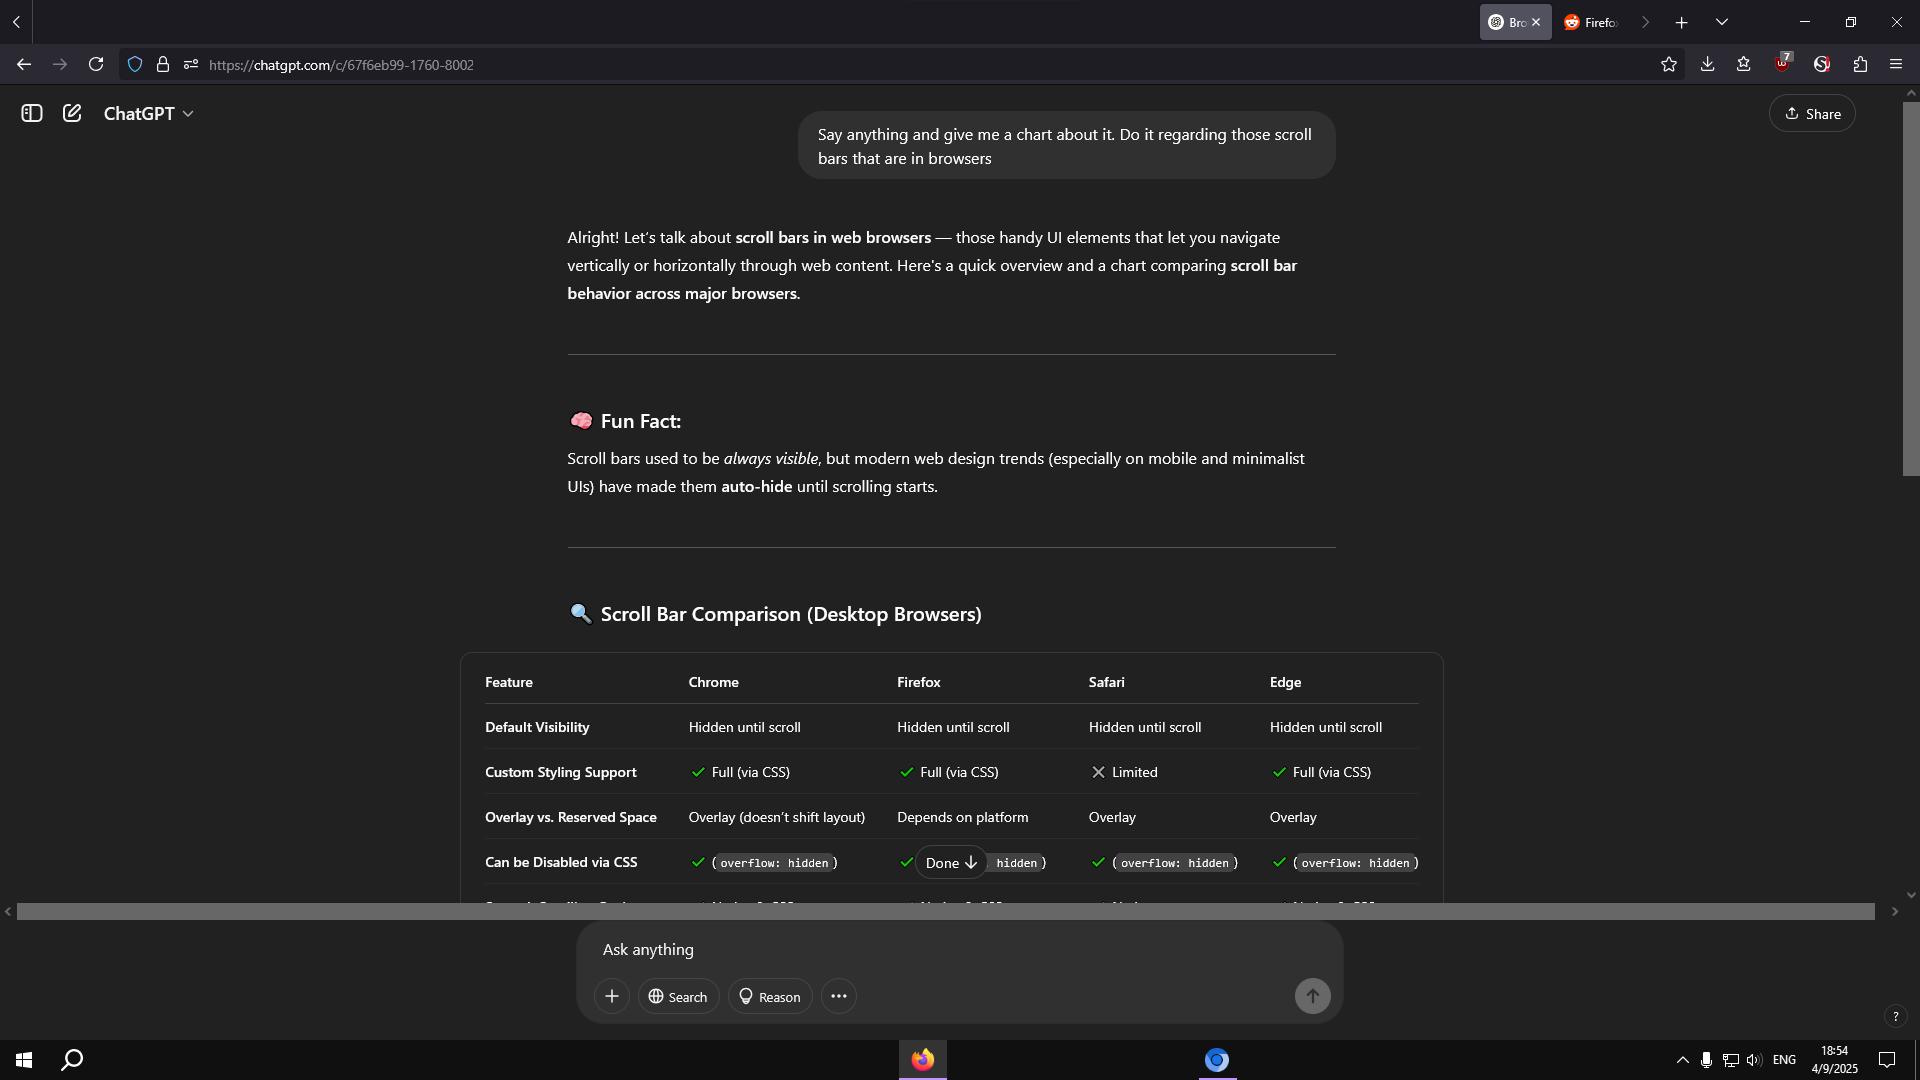This screenshot has height=1080, width=1920.
Task: Click the 'Edge' table column header
Action: pyautogui.click(x=1285, y=682)
